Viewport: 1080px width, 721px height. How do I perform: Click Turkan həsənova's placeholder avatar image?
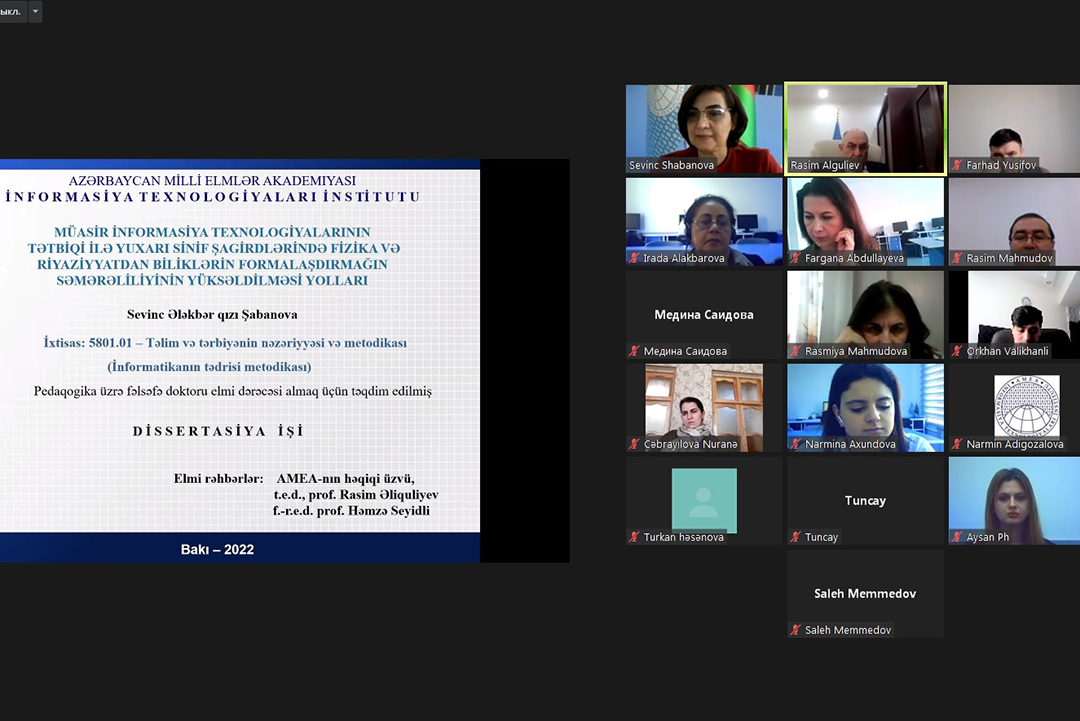703,500
